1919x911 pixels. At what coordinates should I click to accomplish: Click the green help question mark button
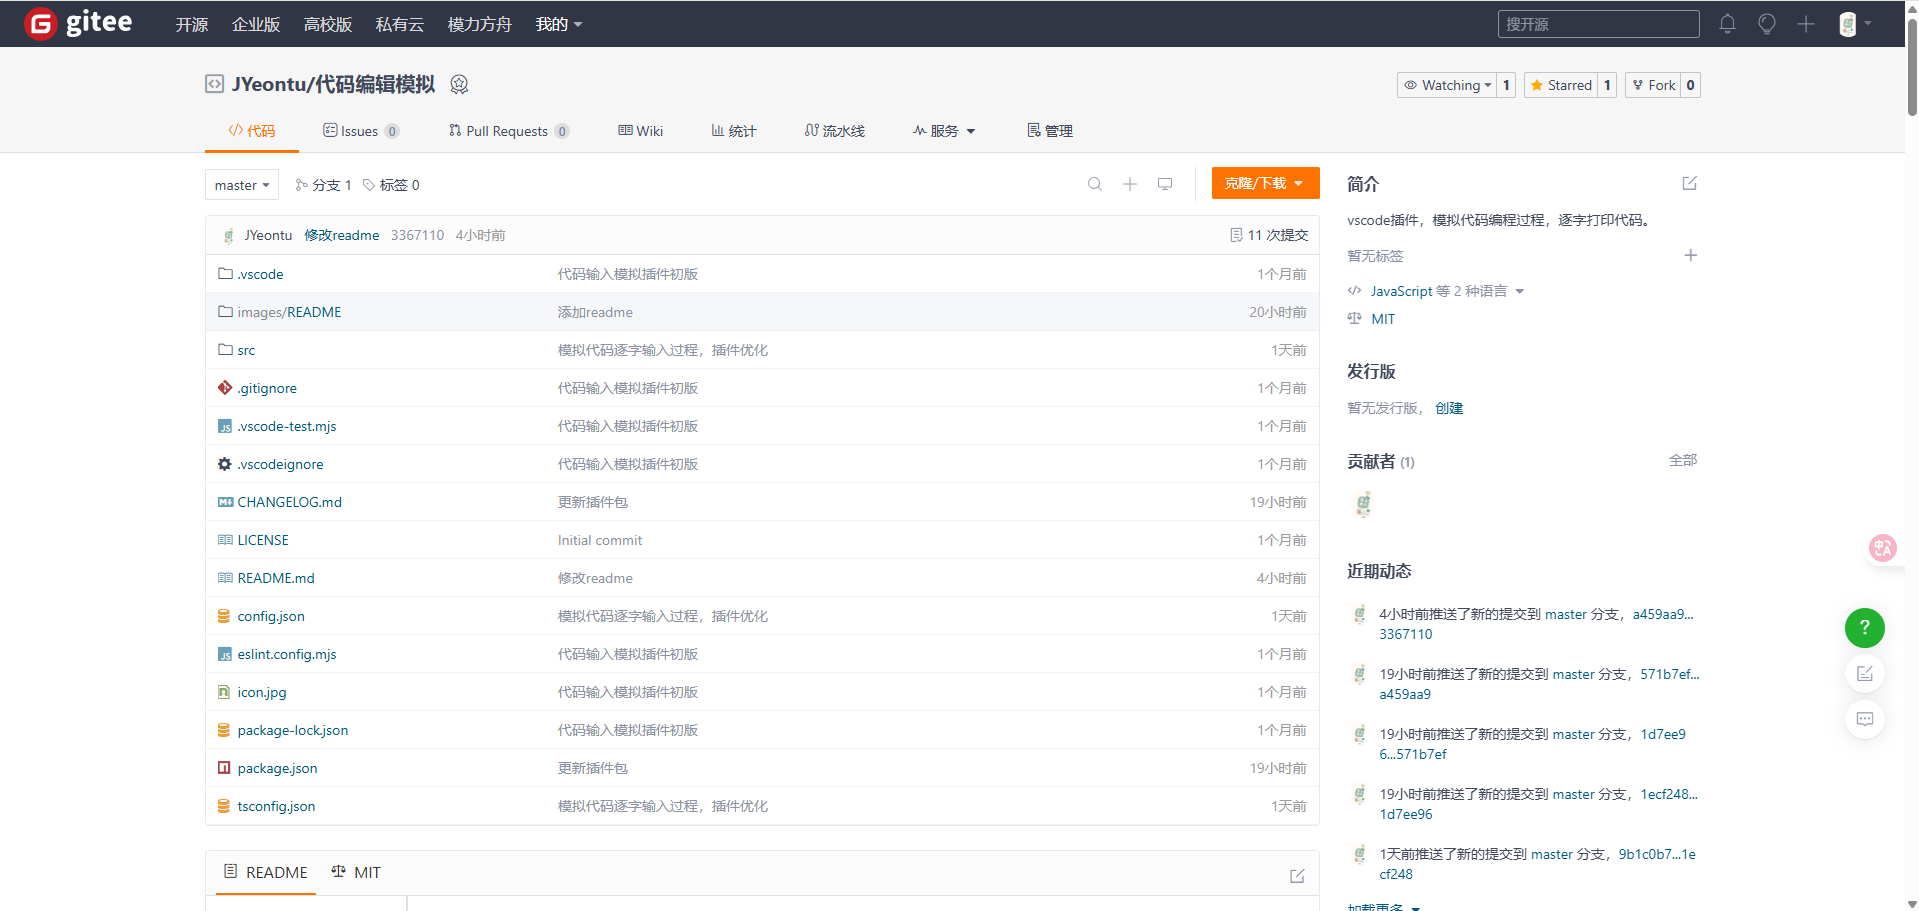(1865, 628)
